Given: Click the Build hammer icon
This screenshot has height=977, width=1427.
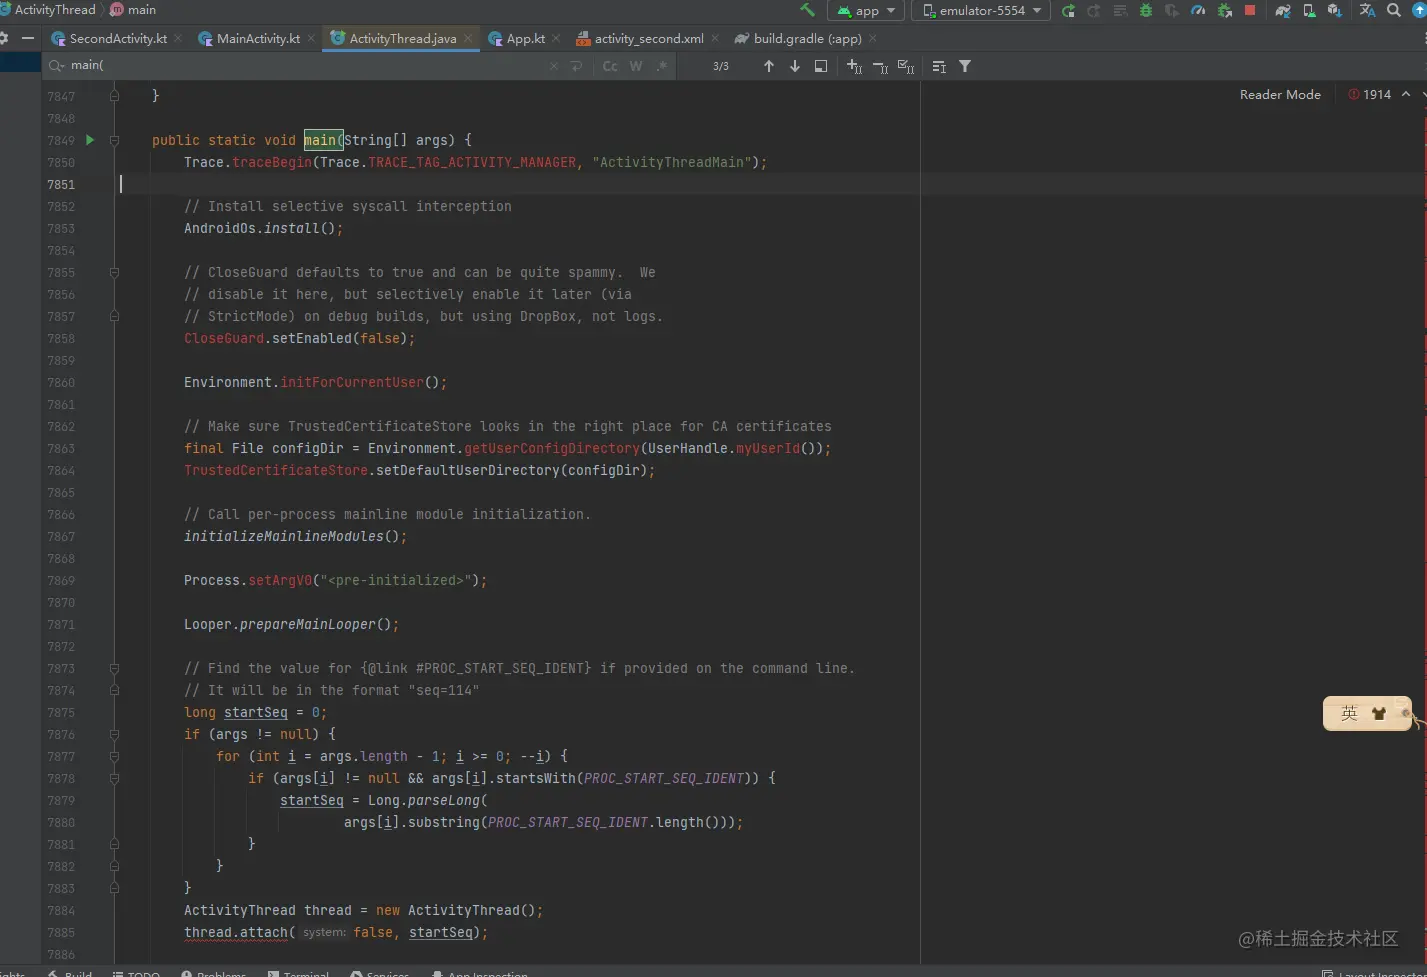Looking at the screenshot, I should 807,10.
